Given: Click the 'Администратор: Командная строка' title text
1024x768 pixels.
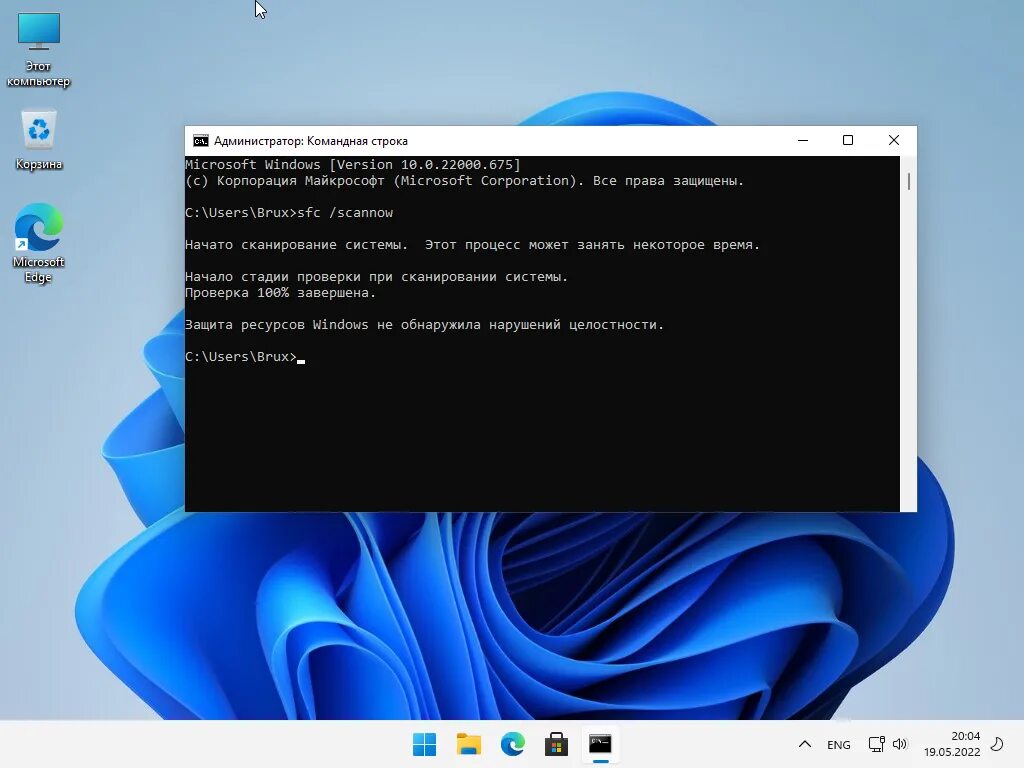Looking at the screenshot, I should (311, 141).
